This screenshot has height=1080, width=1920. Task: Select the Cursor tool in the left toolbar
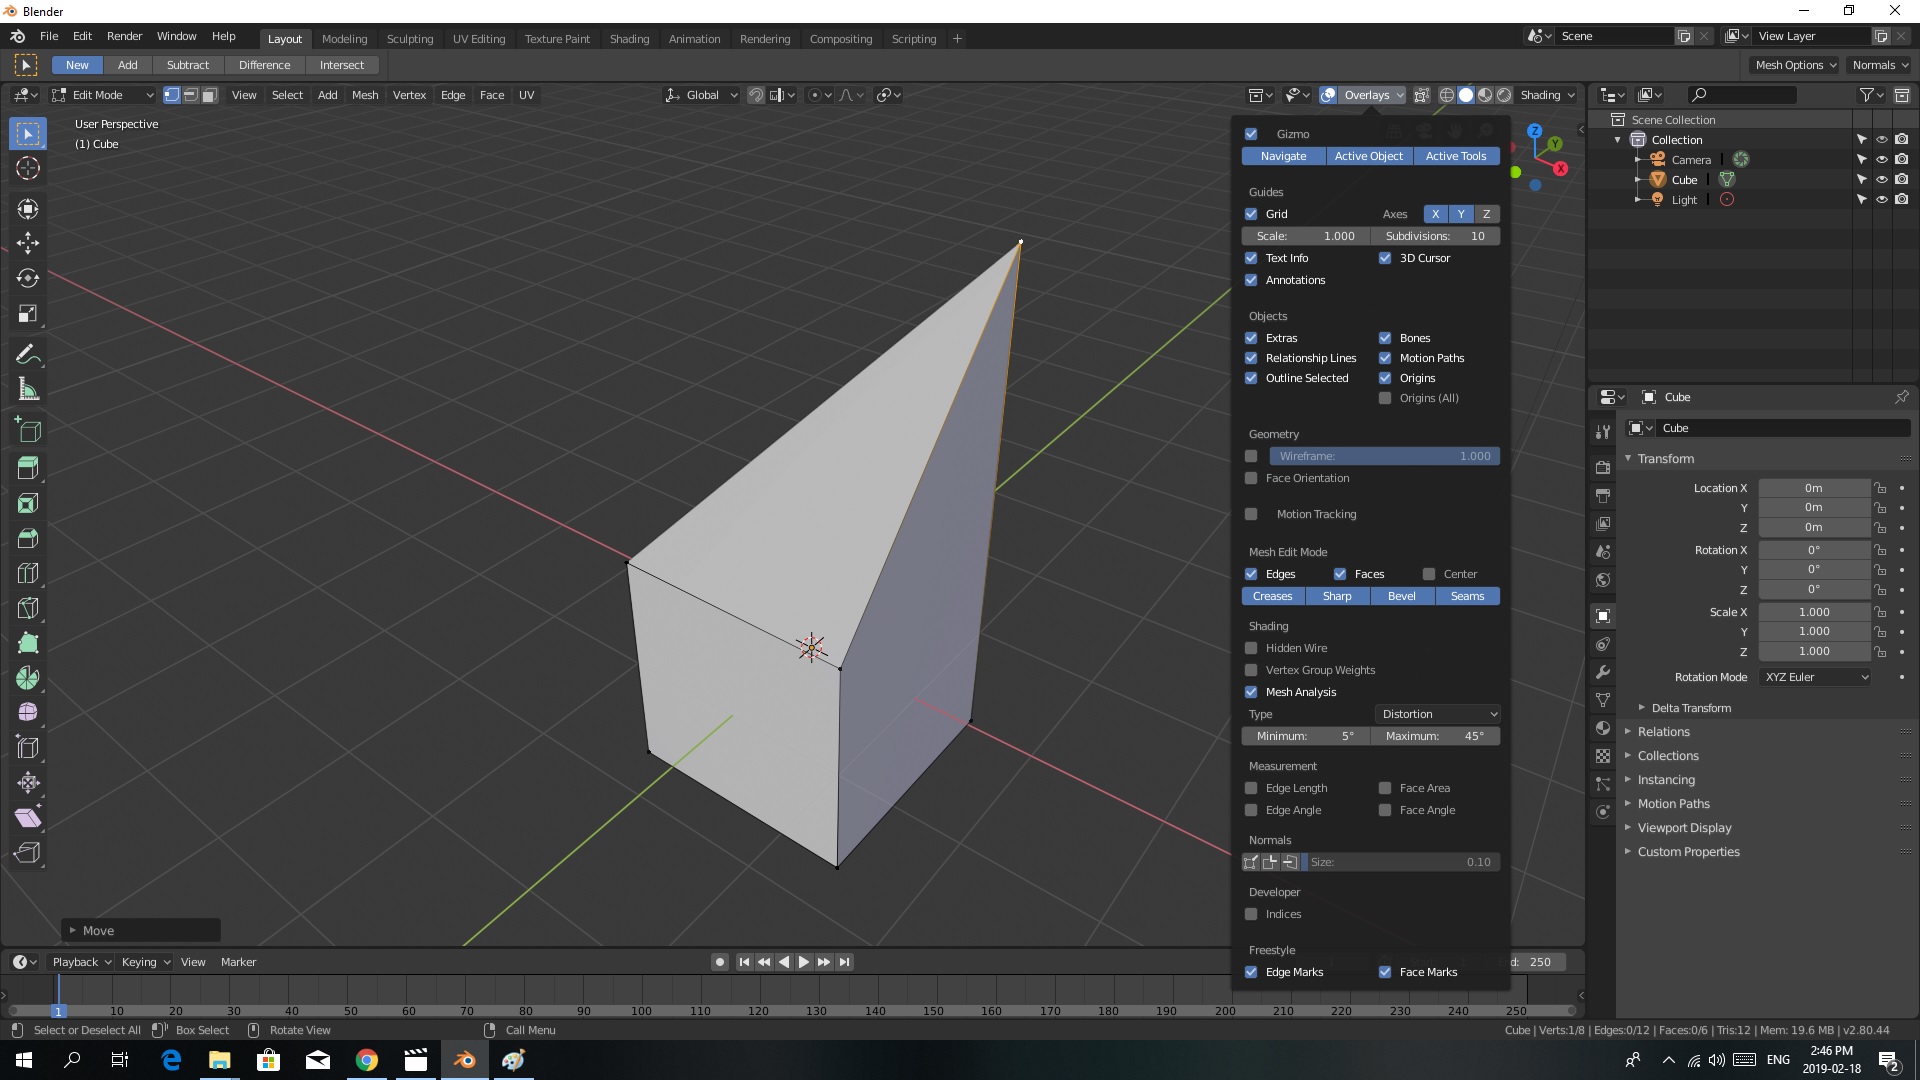click(x=28, y=168)
